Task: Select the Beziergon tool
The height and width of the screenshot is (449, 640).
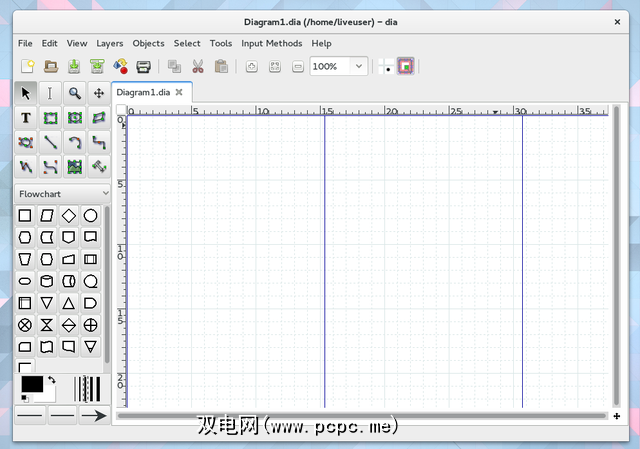Action: pos(26,142)
